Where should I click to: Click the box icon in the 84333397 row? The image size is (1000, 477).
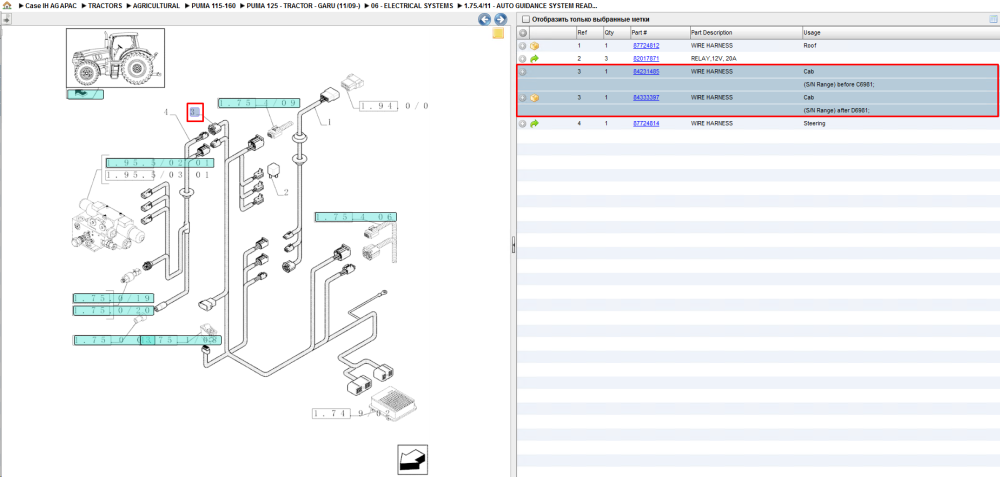(534, 98)
